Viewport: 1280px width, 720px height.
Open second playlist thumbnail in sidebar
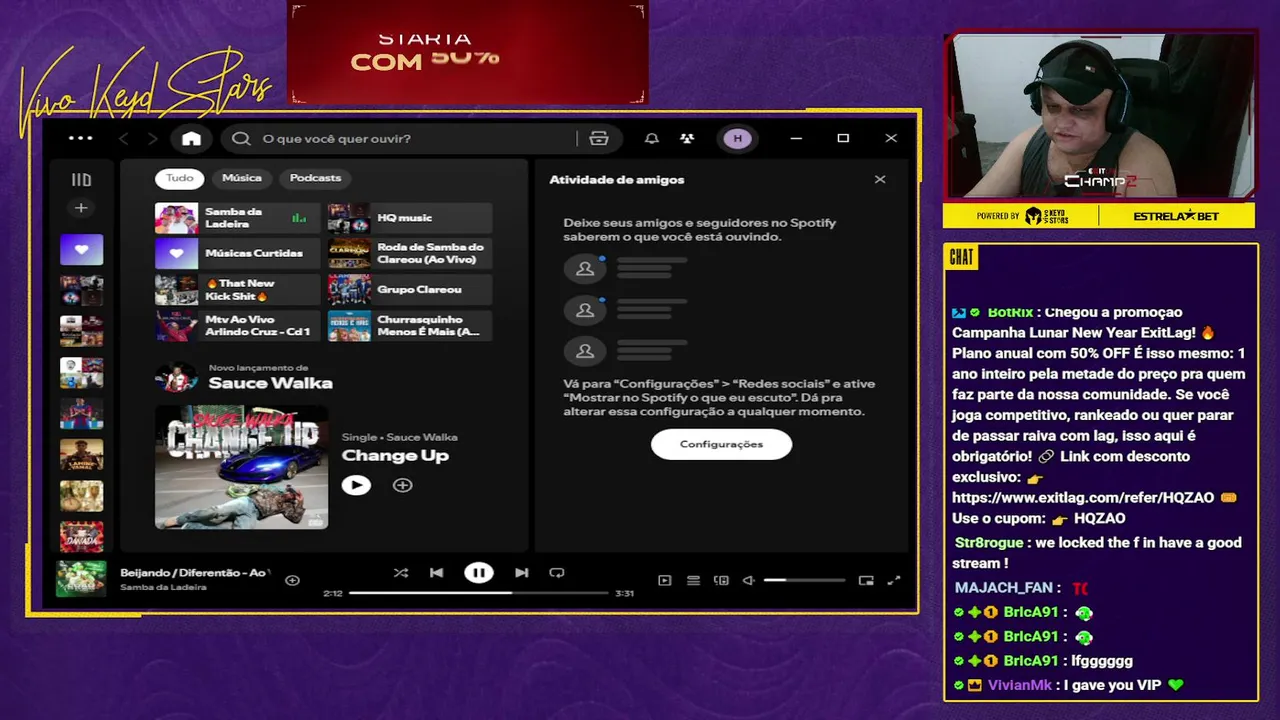click(x=81, y=290)
